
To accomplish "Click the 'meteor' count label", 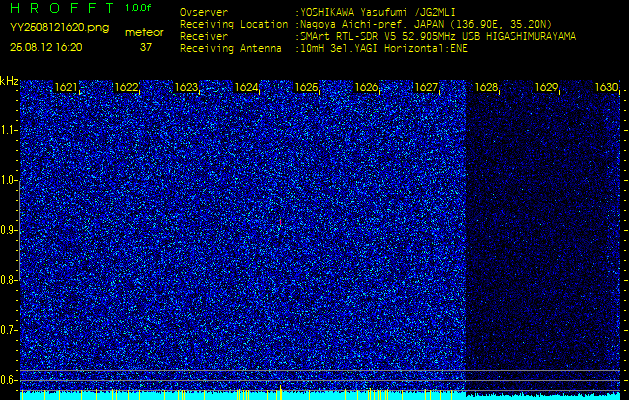I will (144, 32).
